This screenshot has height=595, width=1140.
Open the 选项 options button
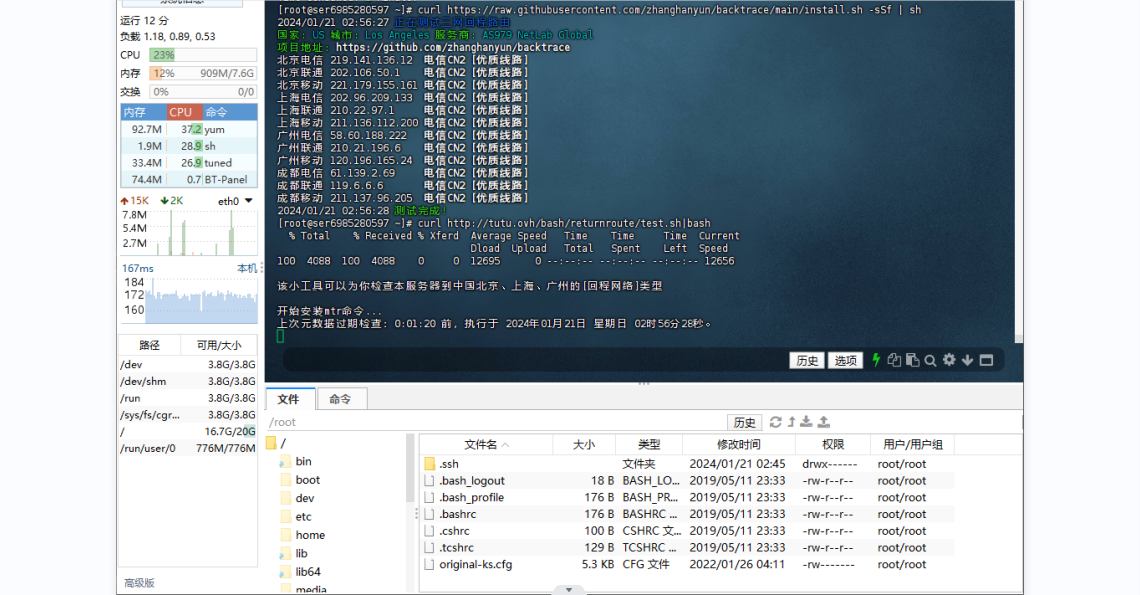click(845, 360)
